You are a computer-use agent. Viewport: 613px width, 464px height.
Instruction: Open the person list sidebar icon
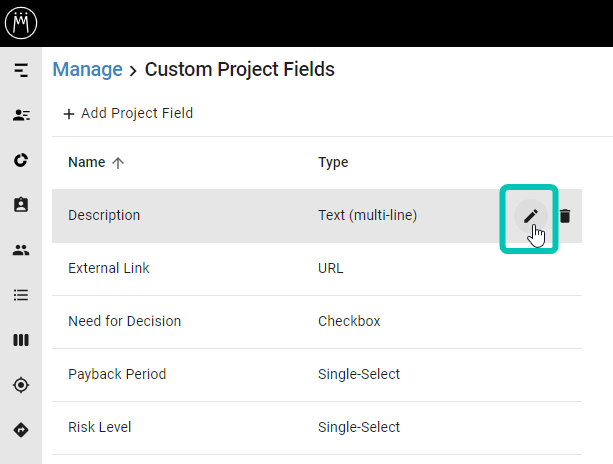(x=21, y=115)
